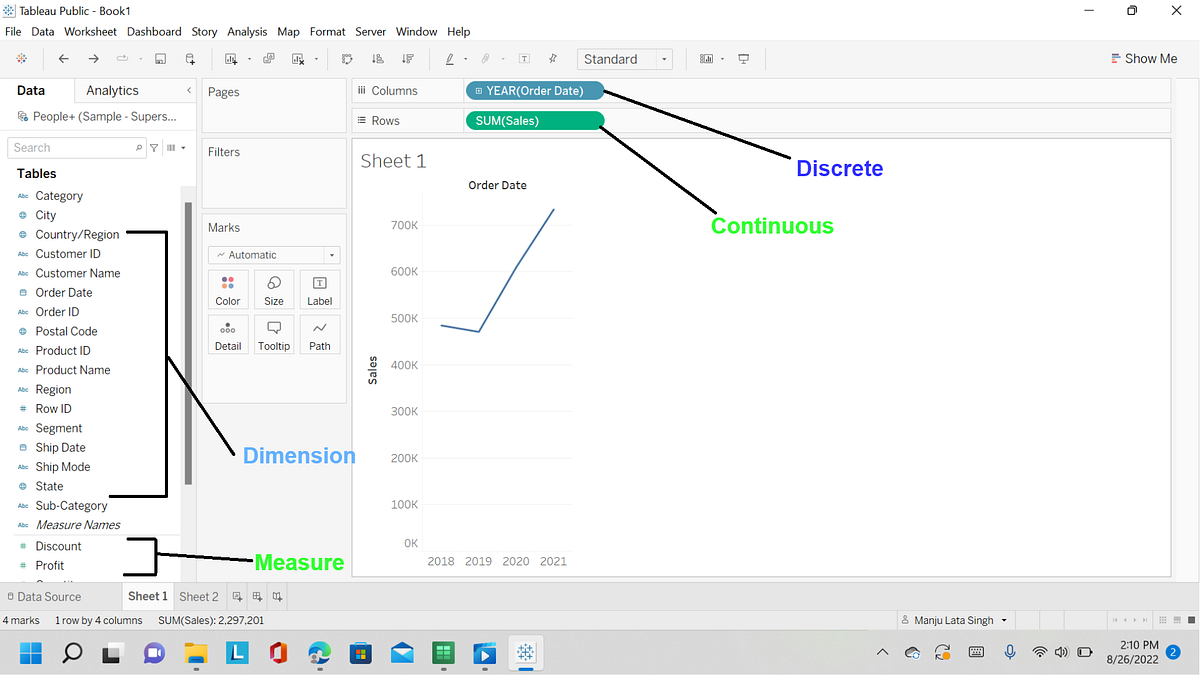Click the Swap Rows and Columns toolbar icon
This screenshot has width=1200, height=676.
(x=347, y=58)
